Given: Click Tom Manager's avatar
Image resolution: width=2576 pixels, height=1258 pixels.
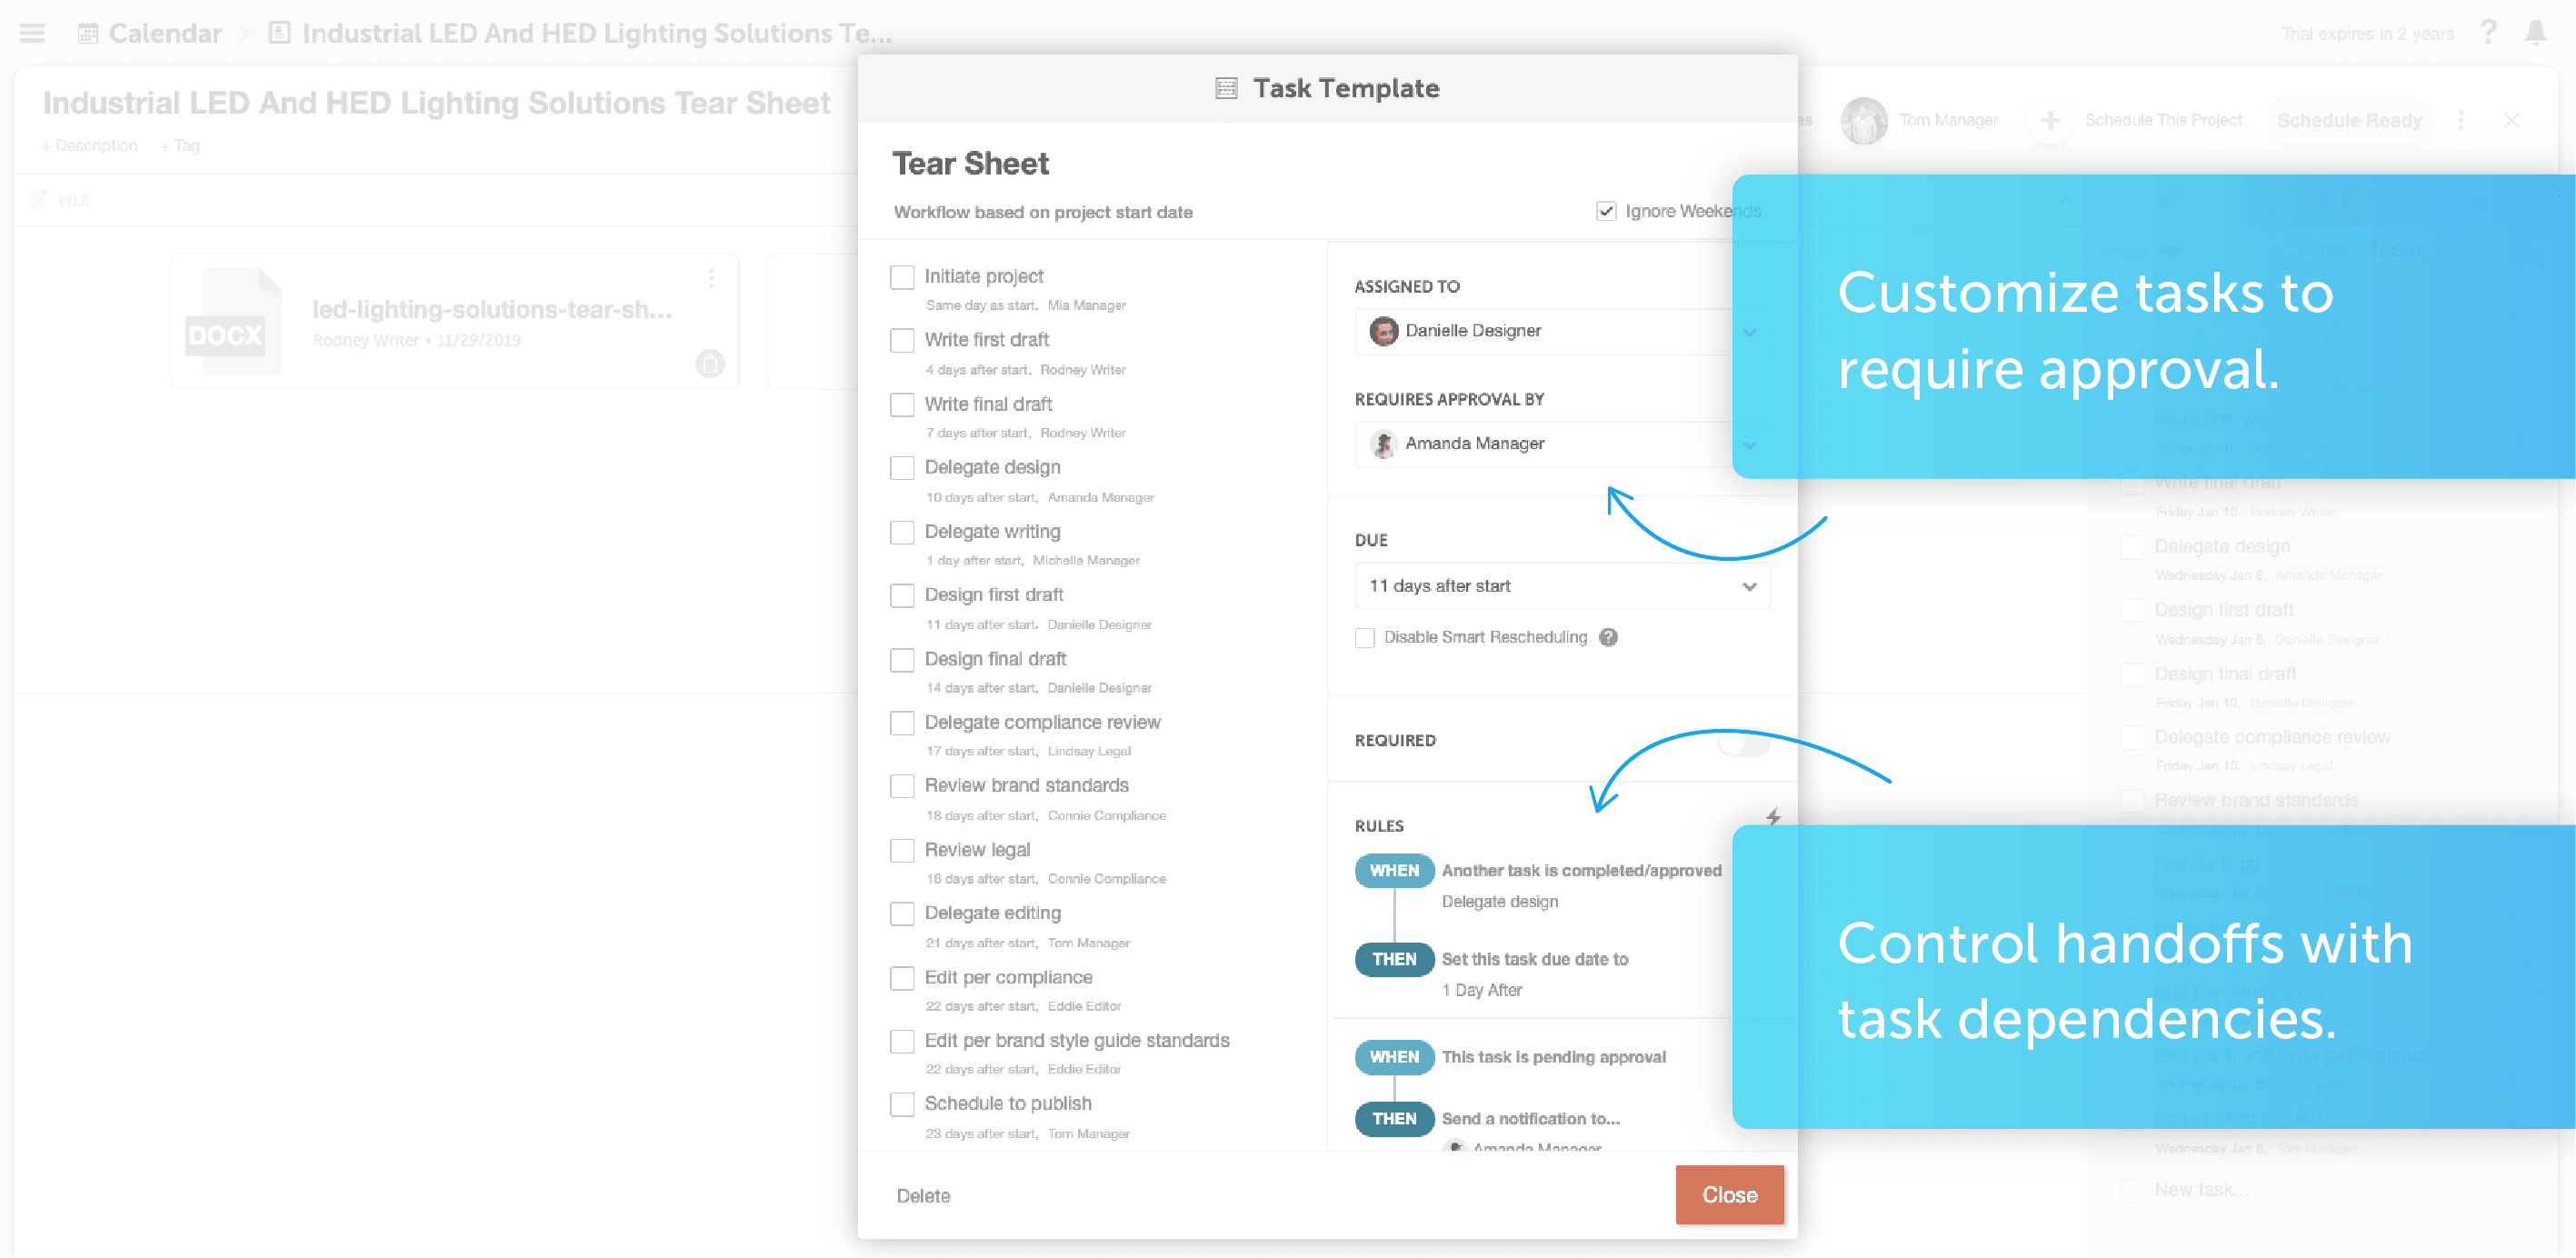Looking at the screenshot, I should (x=1863, y=120).
